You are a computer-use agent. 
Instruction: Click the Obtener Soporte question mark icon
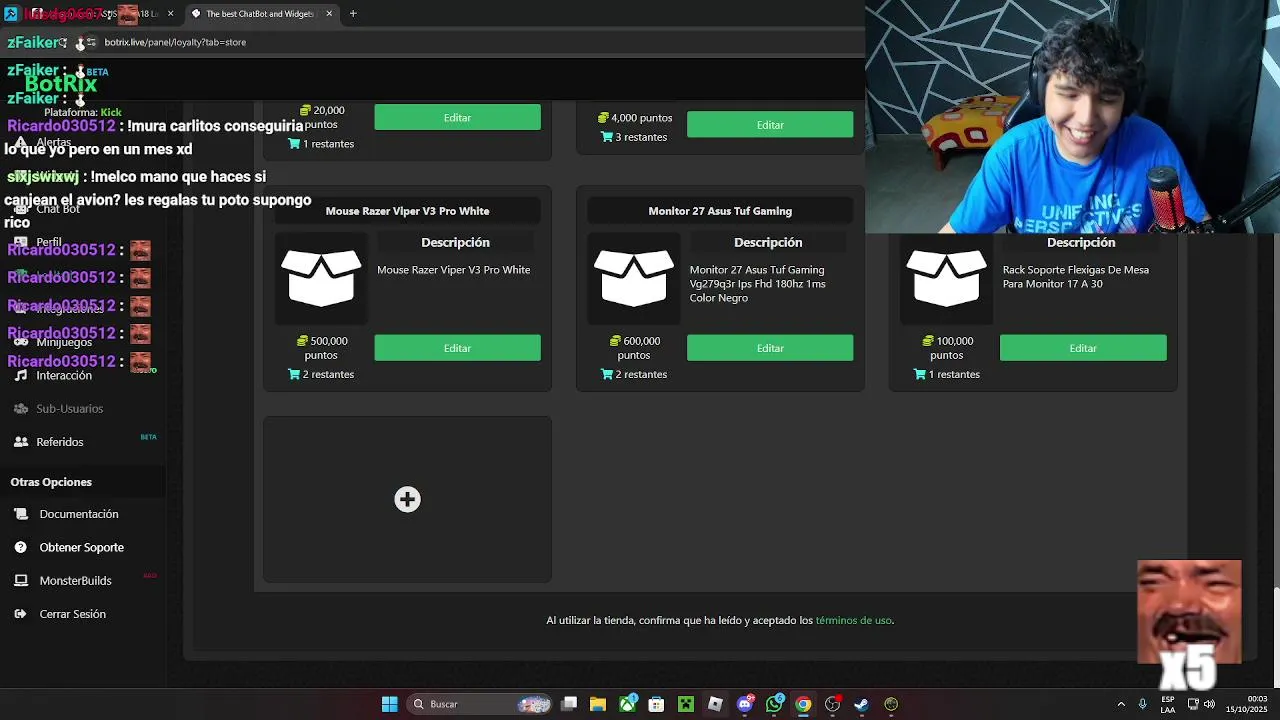click(21, 547)
